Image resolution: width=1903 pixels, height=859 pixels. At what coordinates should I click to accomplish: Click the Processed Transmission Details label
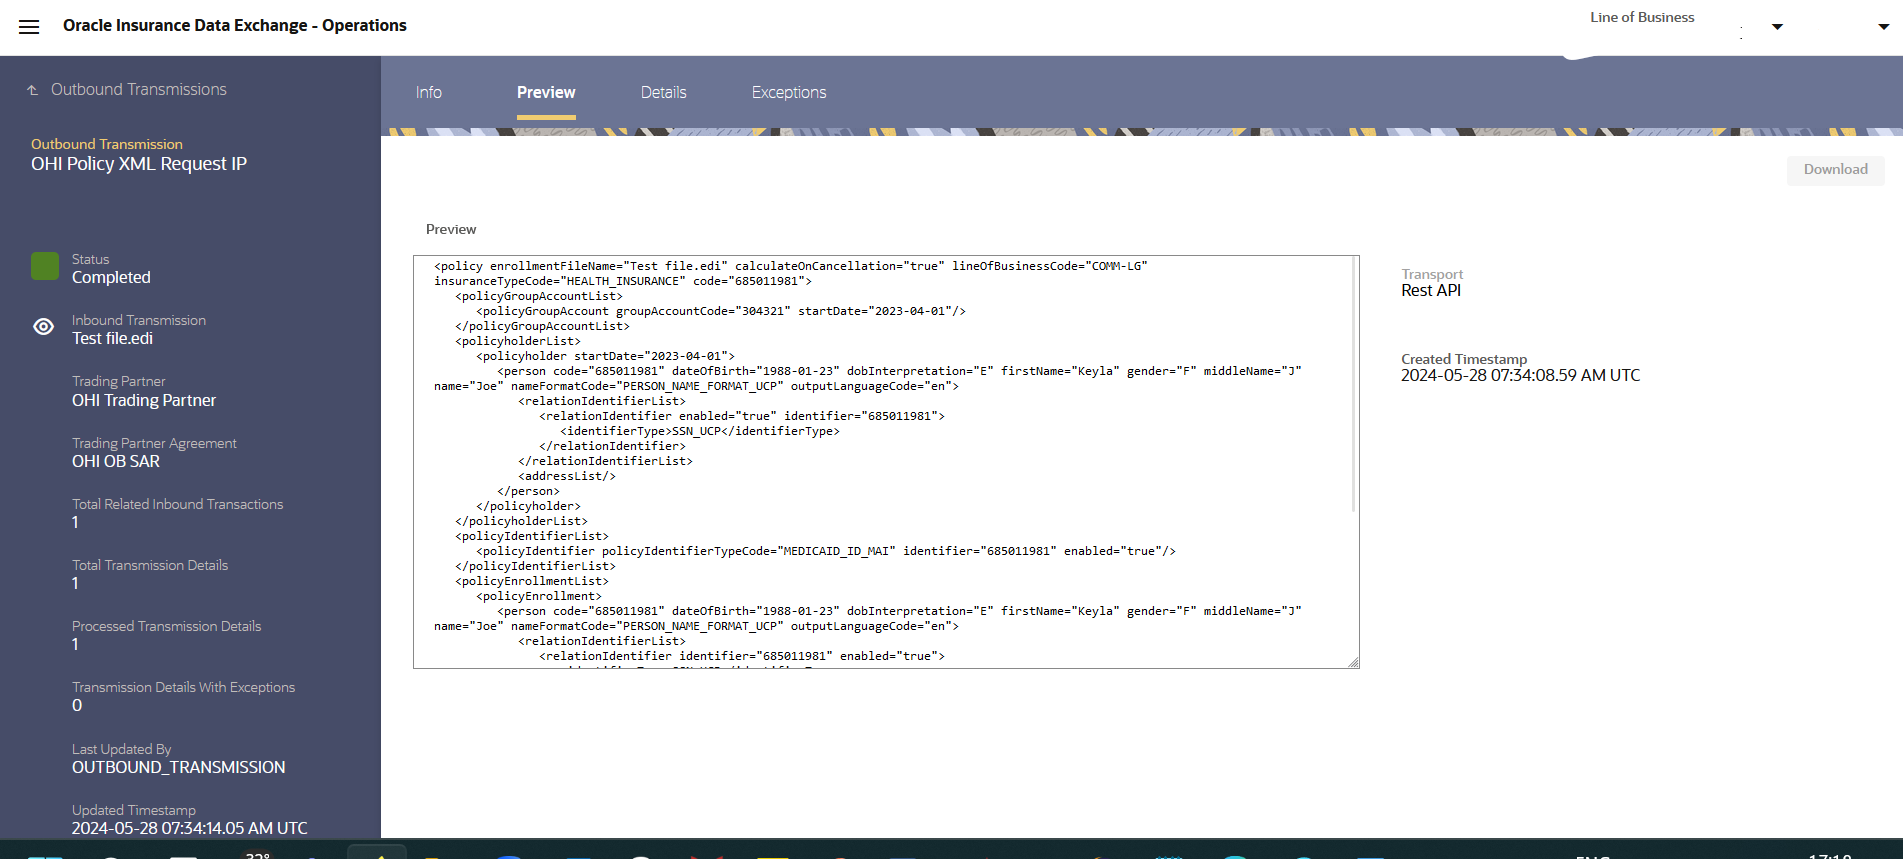pos(166,626)
